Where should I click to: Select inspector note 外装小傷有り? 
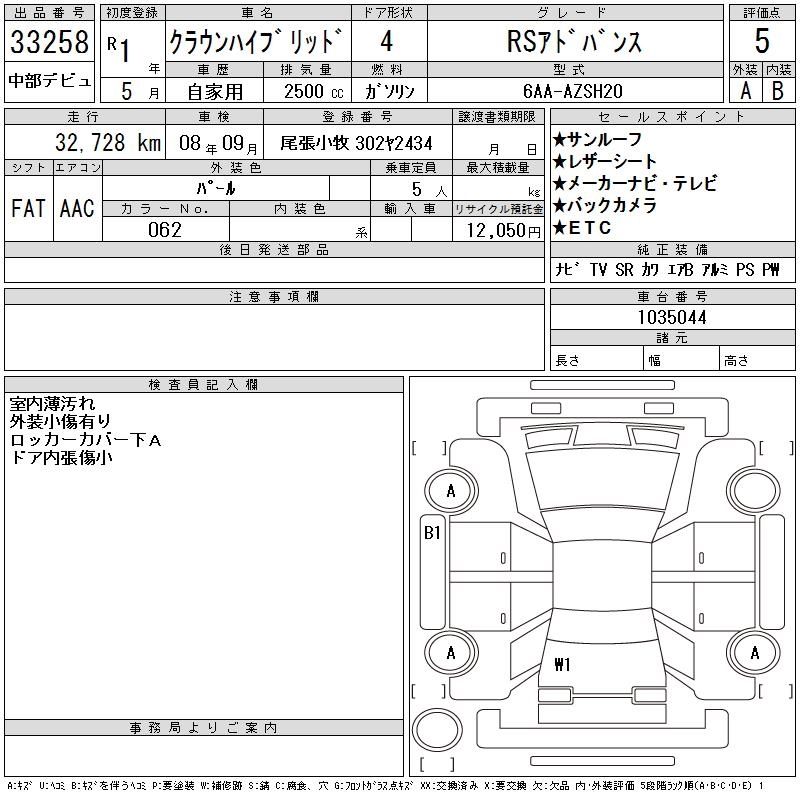[x=60, y=421]
